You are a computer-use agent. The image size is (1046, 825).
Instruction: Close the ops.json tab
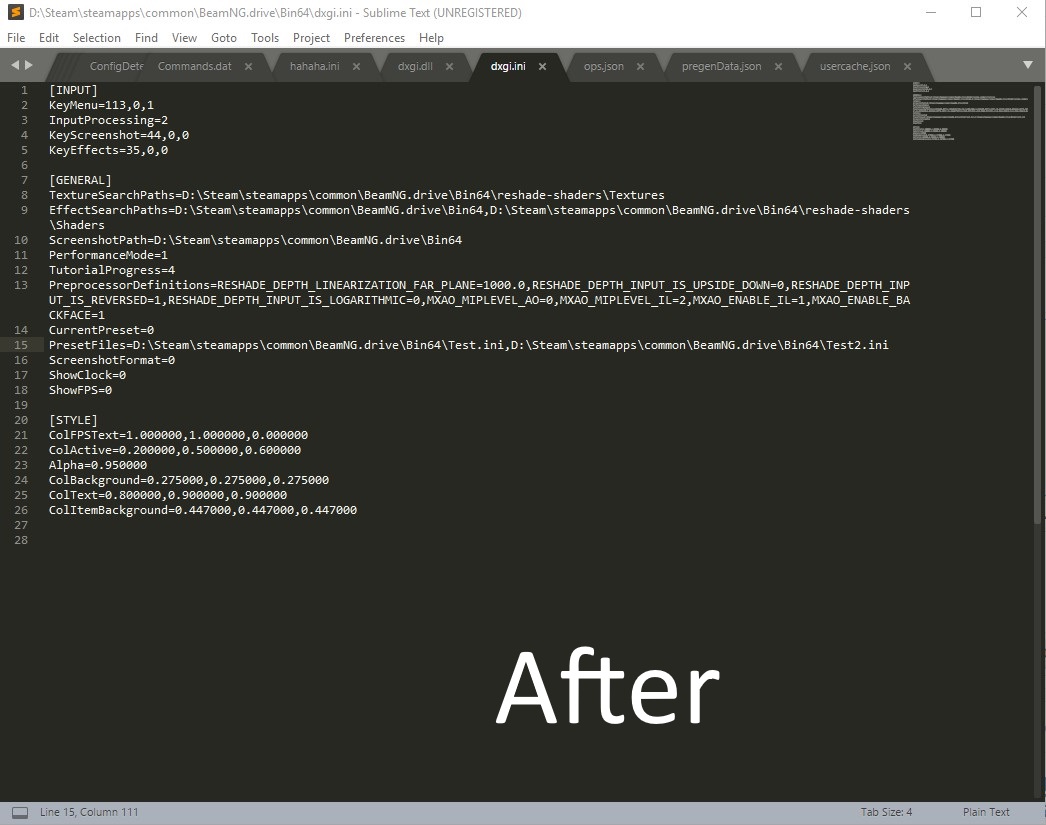coord(640,66)
